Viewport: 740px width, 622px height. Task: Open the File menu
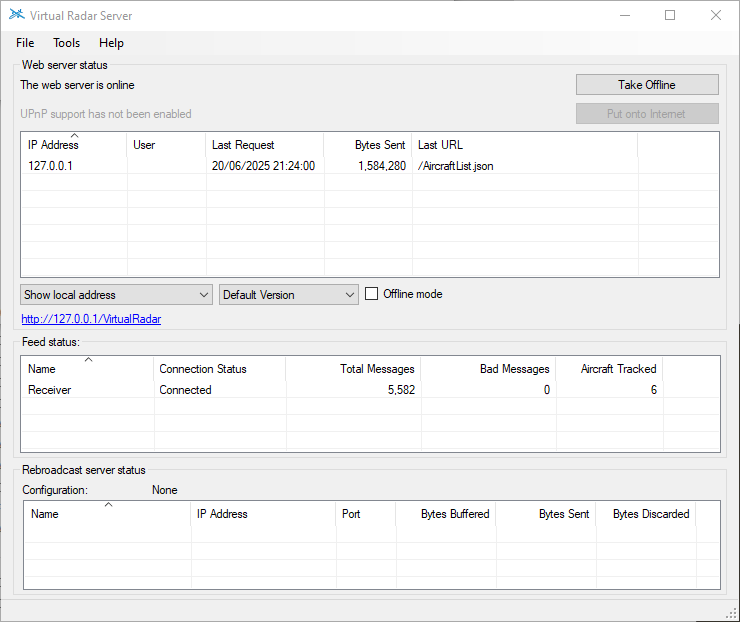(x=25, y=43)
